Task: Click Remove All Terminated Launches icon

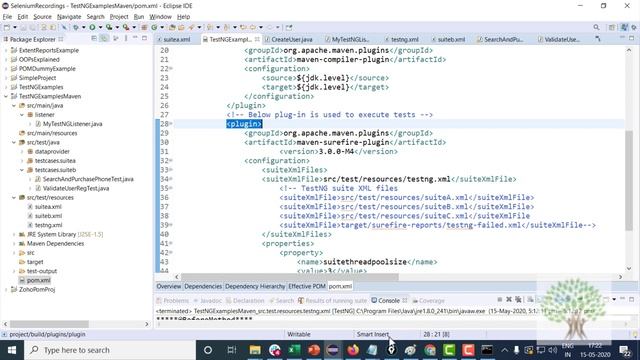Action: coord(518,300)
